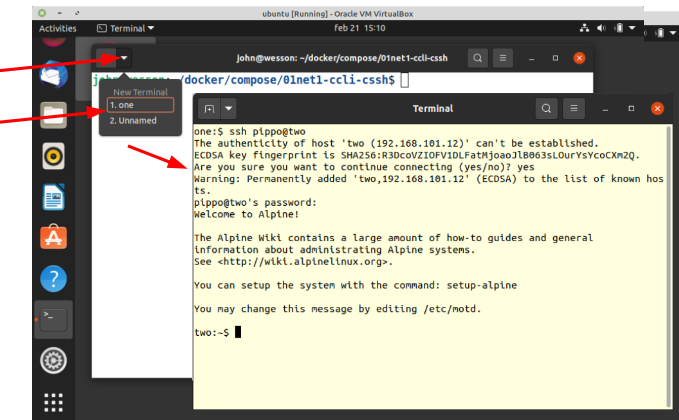679x420 pixels.
Task: Click Activities in the top bar
Action: pos(57,29)
